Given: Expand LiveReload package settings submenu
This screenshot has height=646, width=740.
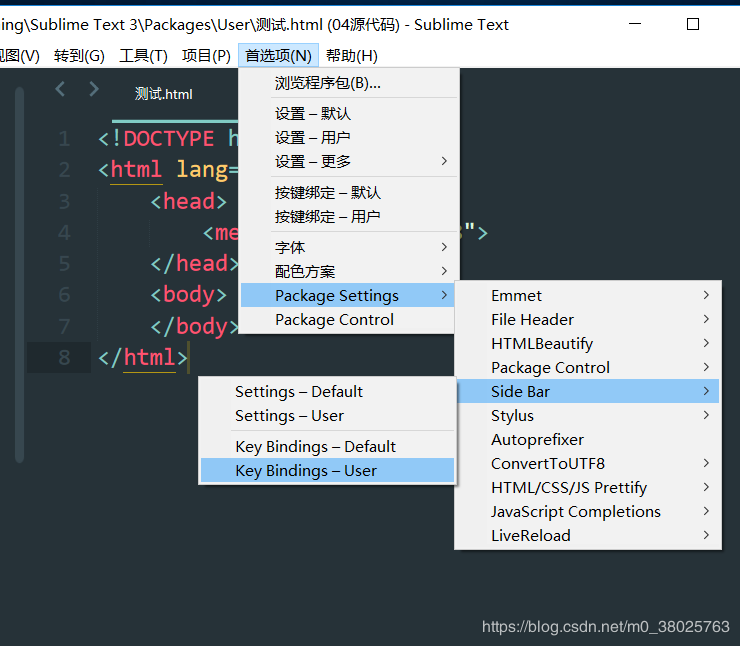Looking at the screenshot, I should coord(588,536).
